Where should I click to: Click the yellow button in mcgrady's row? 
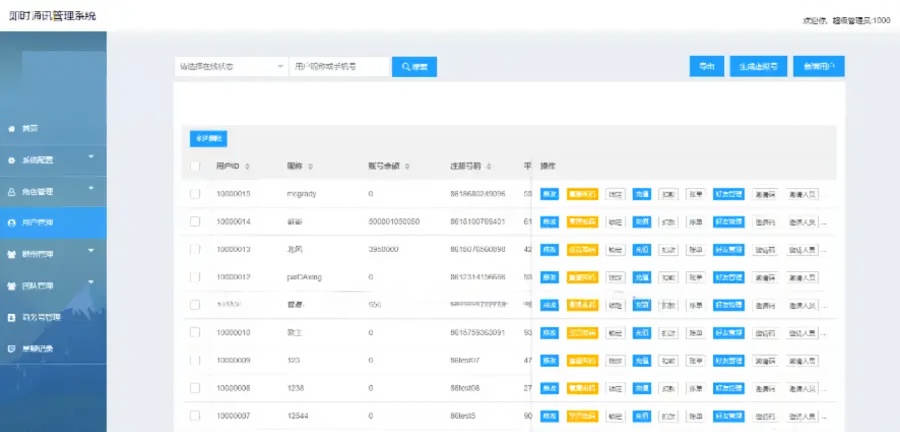(x=582, y=194)
